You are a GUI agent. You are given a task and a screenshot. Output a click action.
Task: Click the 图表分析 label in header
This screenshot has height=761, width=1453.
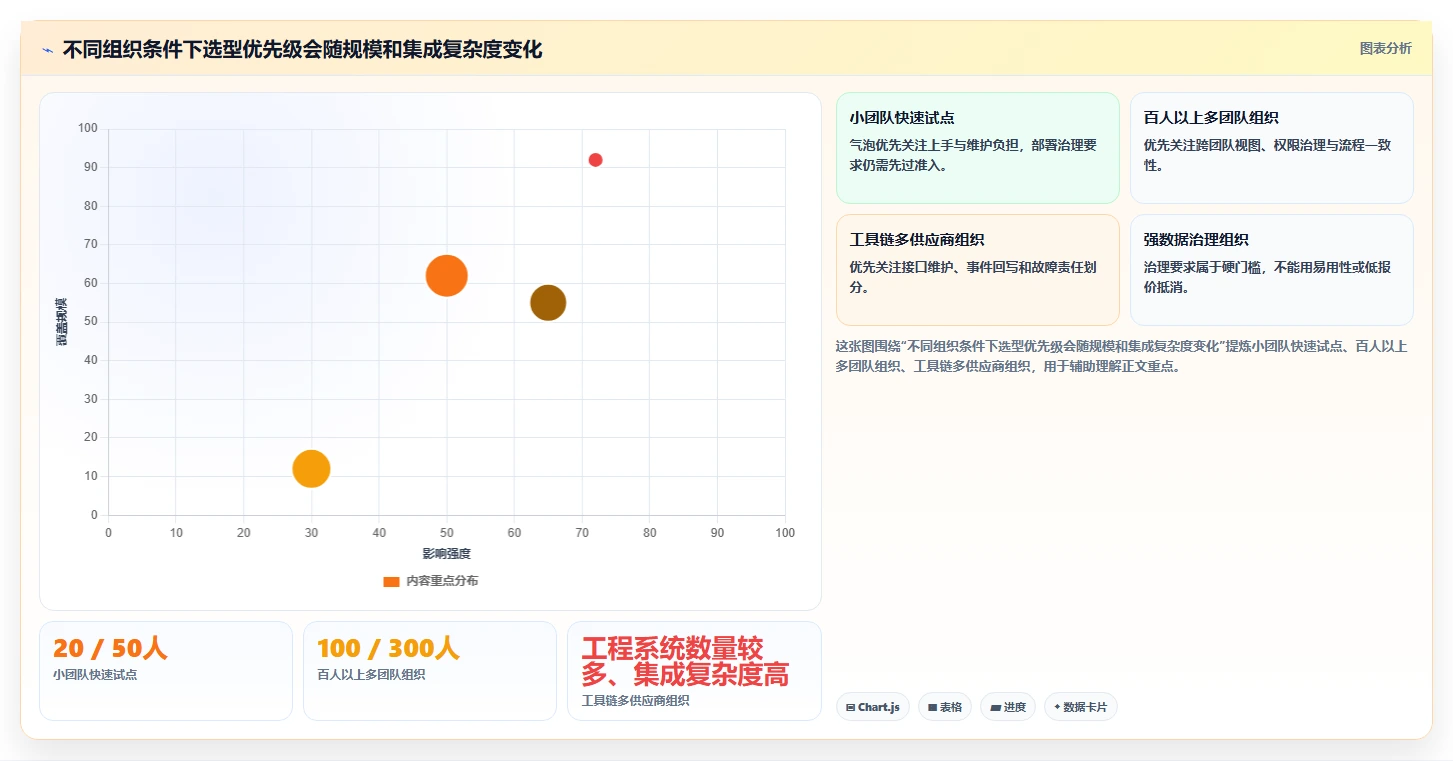pos(1385,48)
